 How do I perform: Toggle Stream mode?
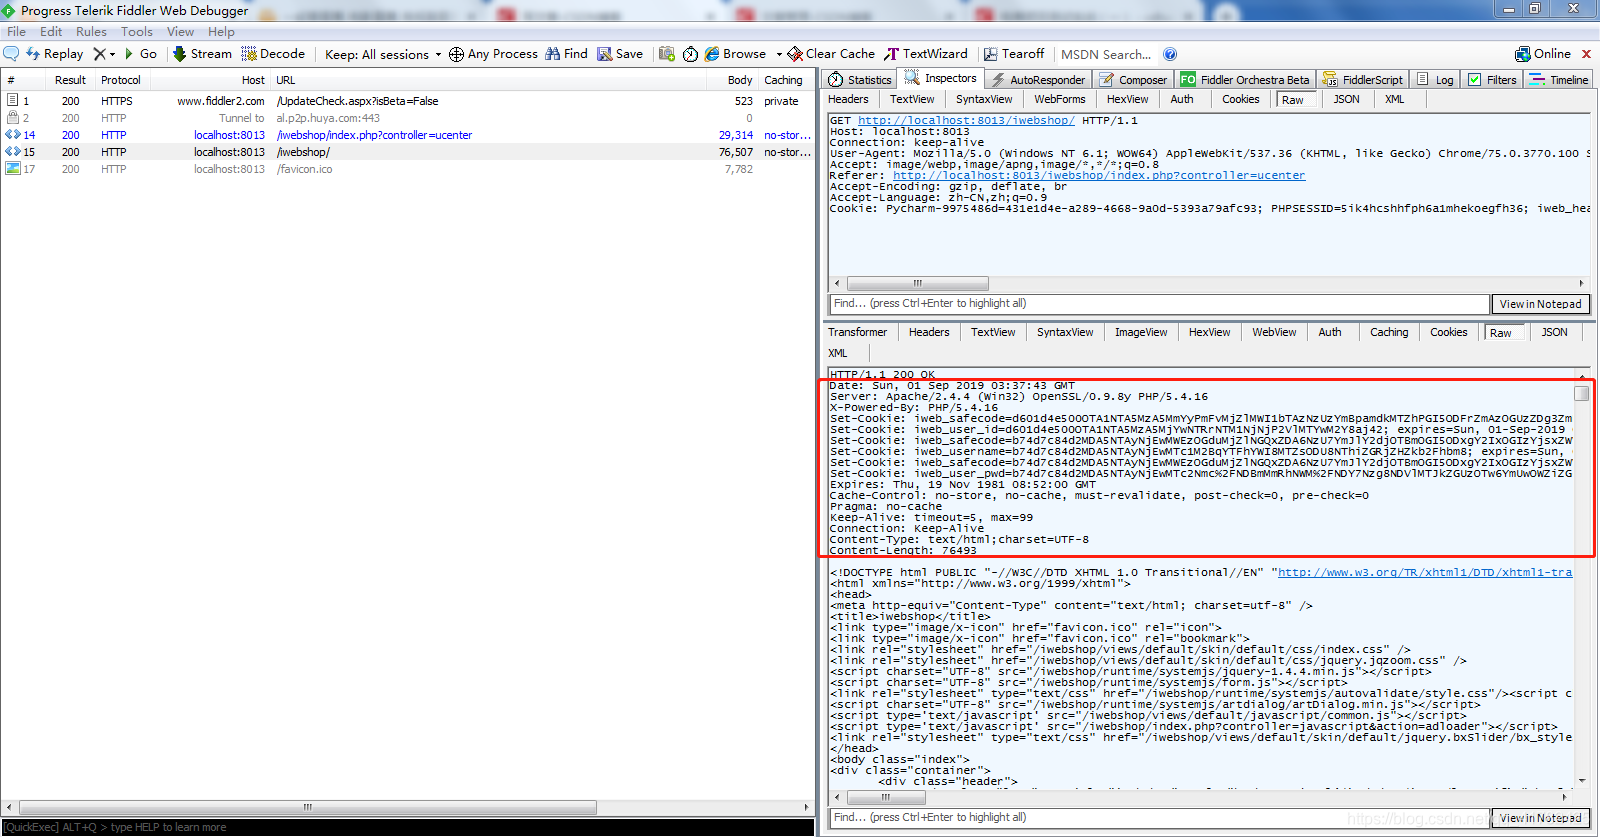click(x=202, y=54)
